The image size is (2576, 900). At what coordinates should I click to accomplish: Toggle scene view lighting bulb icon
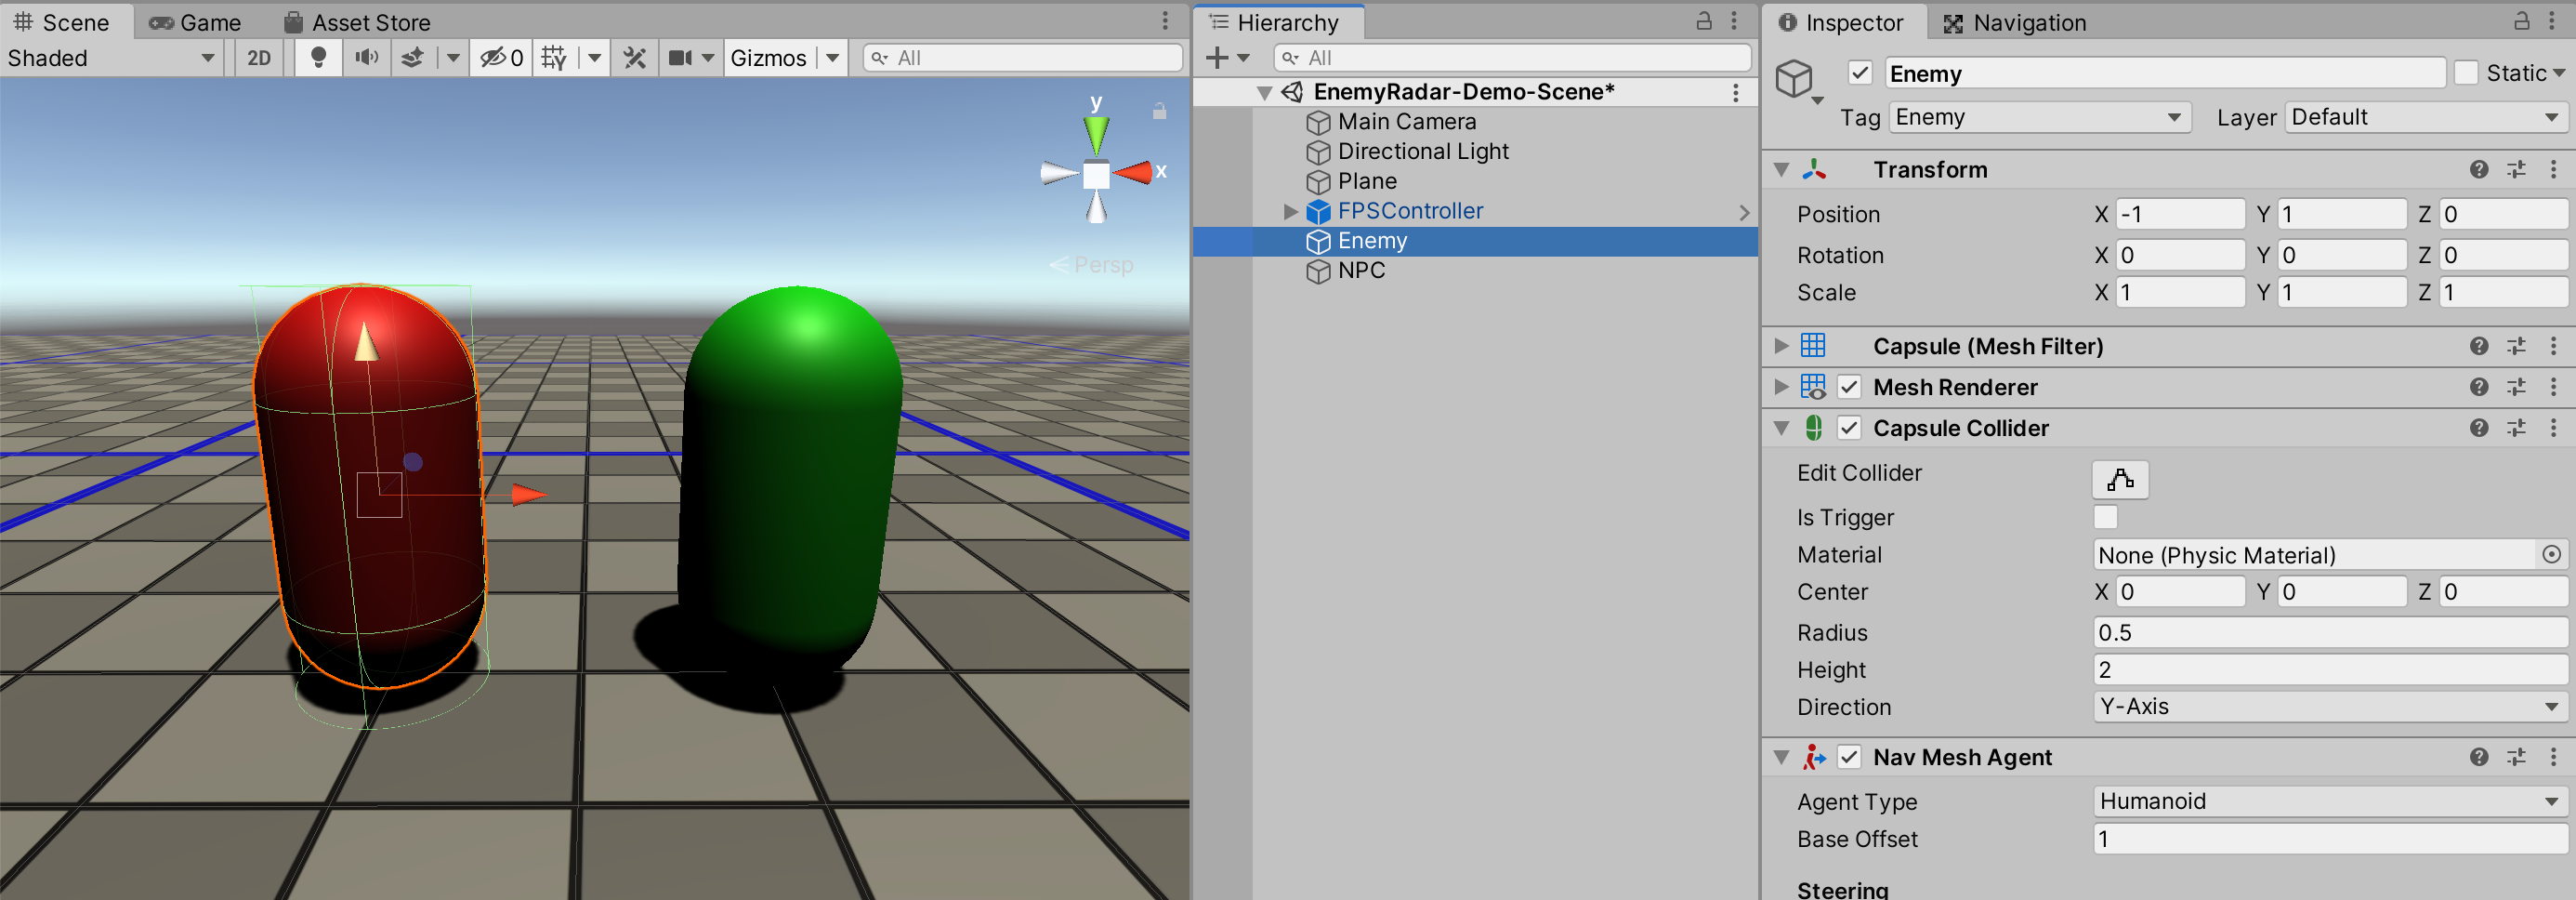click(318, 57)
